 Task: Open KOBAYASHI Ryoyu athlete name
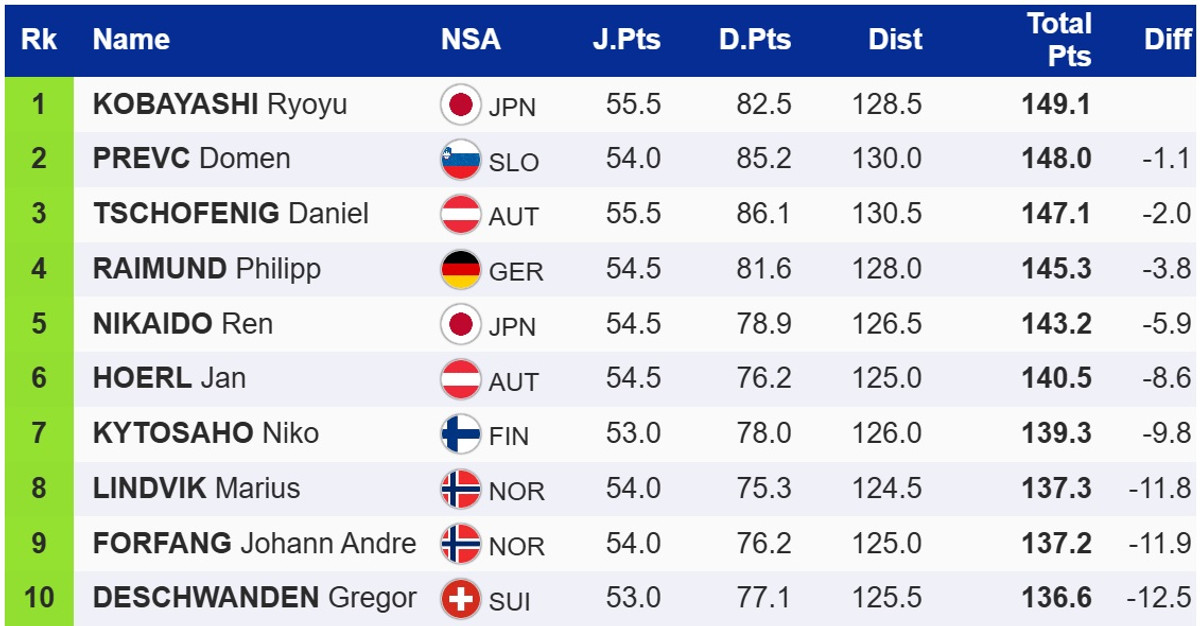(220, 105)
